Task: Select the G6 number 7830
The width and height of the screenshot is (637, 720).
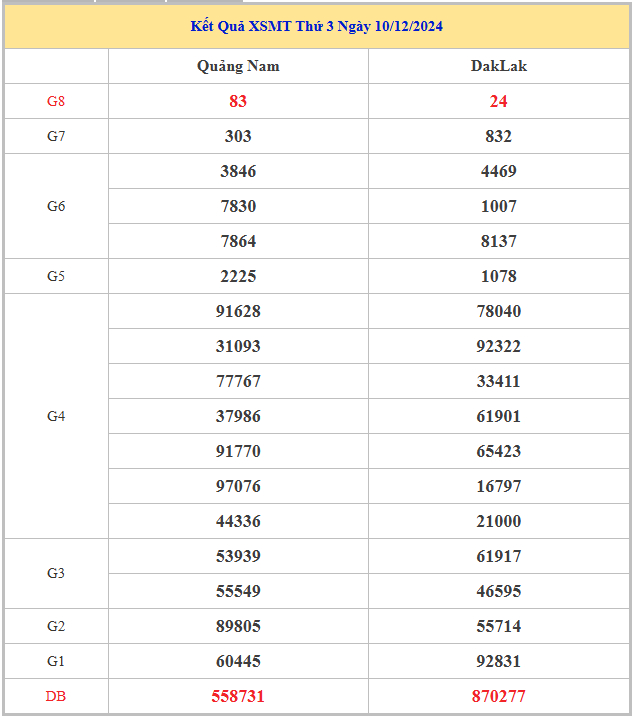Action: (238, 206)
